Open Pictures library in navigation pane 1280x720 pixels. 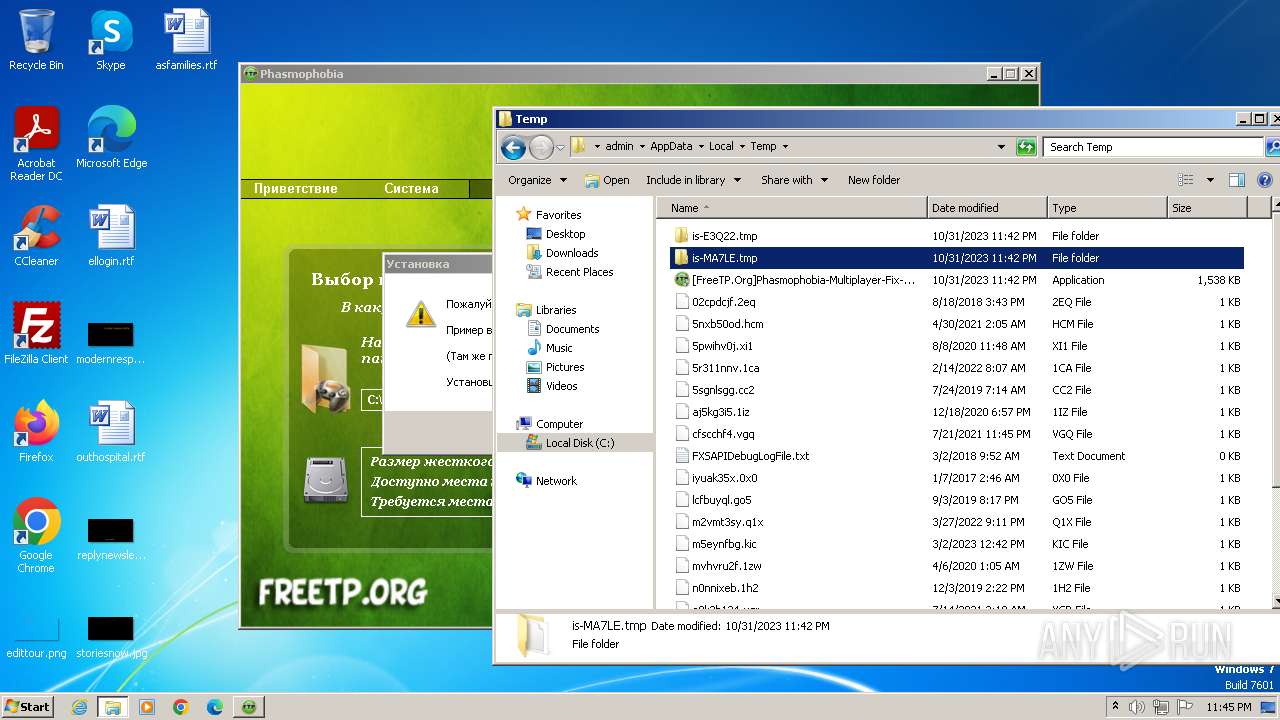tap(565, 367)
